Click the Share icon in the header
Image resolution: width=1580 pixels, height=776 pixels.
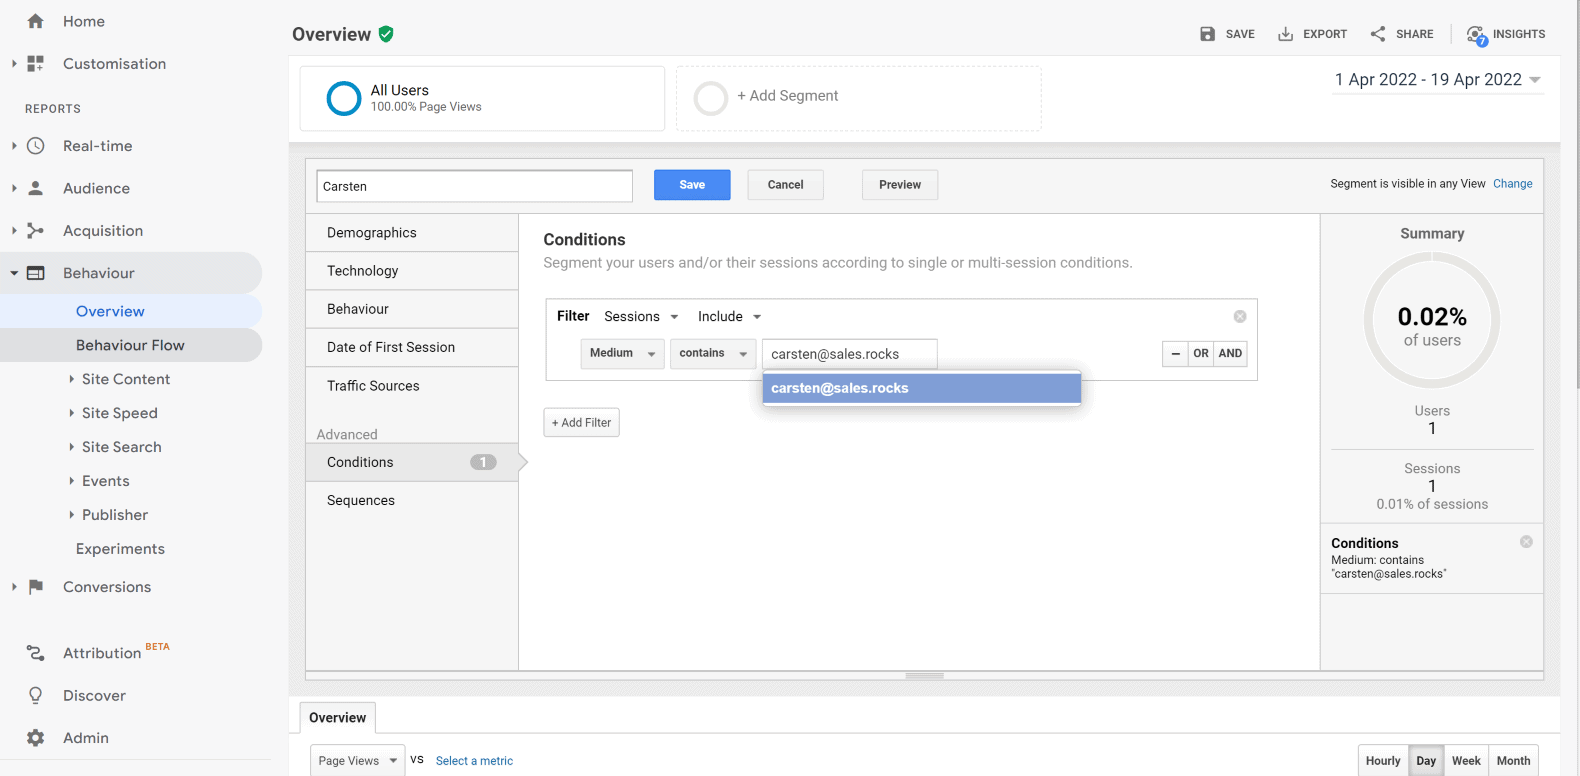tap(1378, 34)
